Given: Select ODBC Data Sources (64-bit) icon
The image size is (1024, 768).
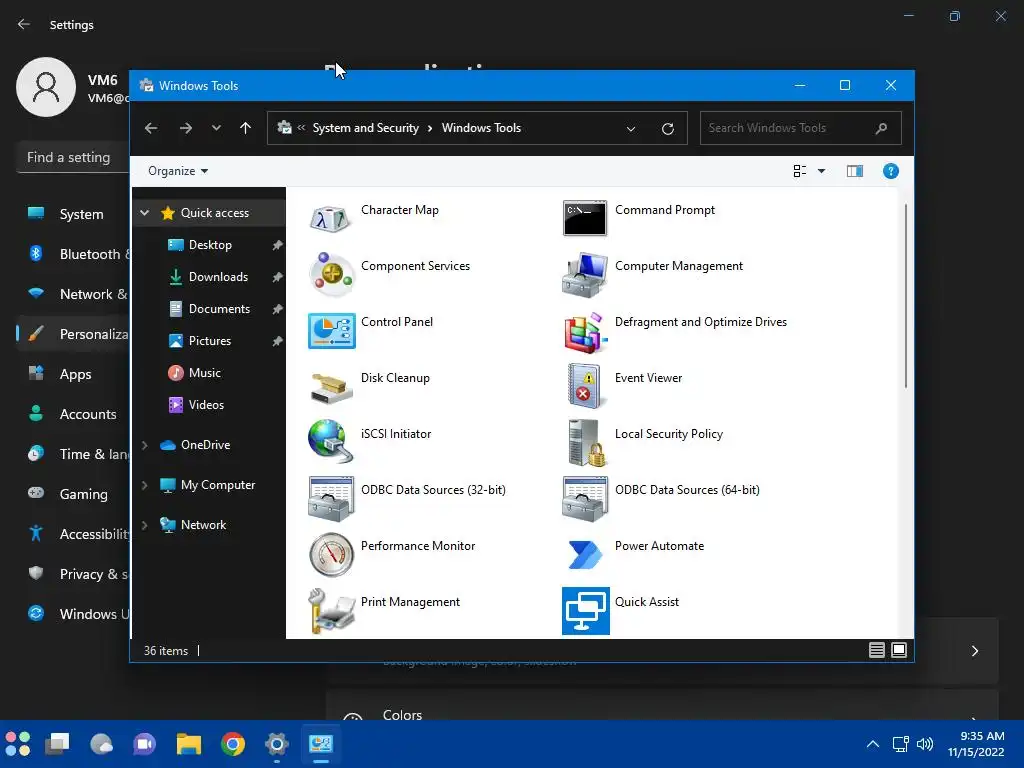Looking at the screenshot, I should (584, 499).
